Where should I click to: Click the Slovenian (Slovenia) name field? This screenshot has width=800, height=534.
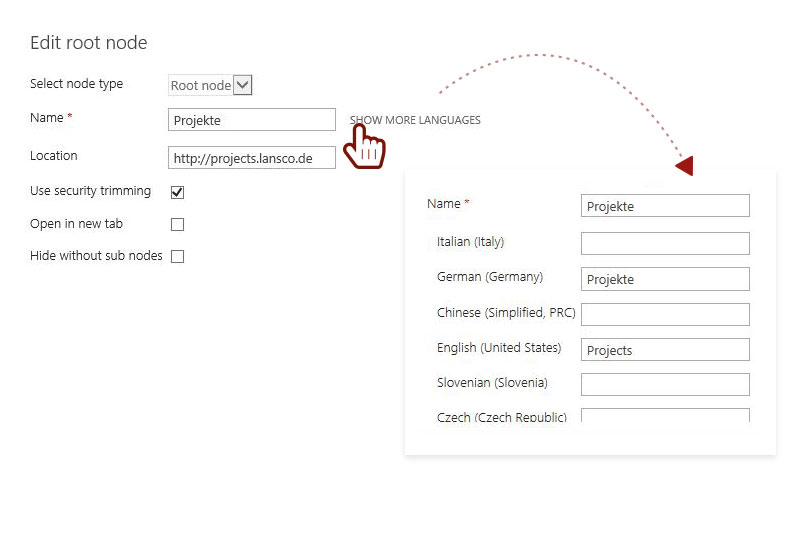(665, 385)
